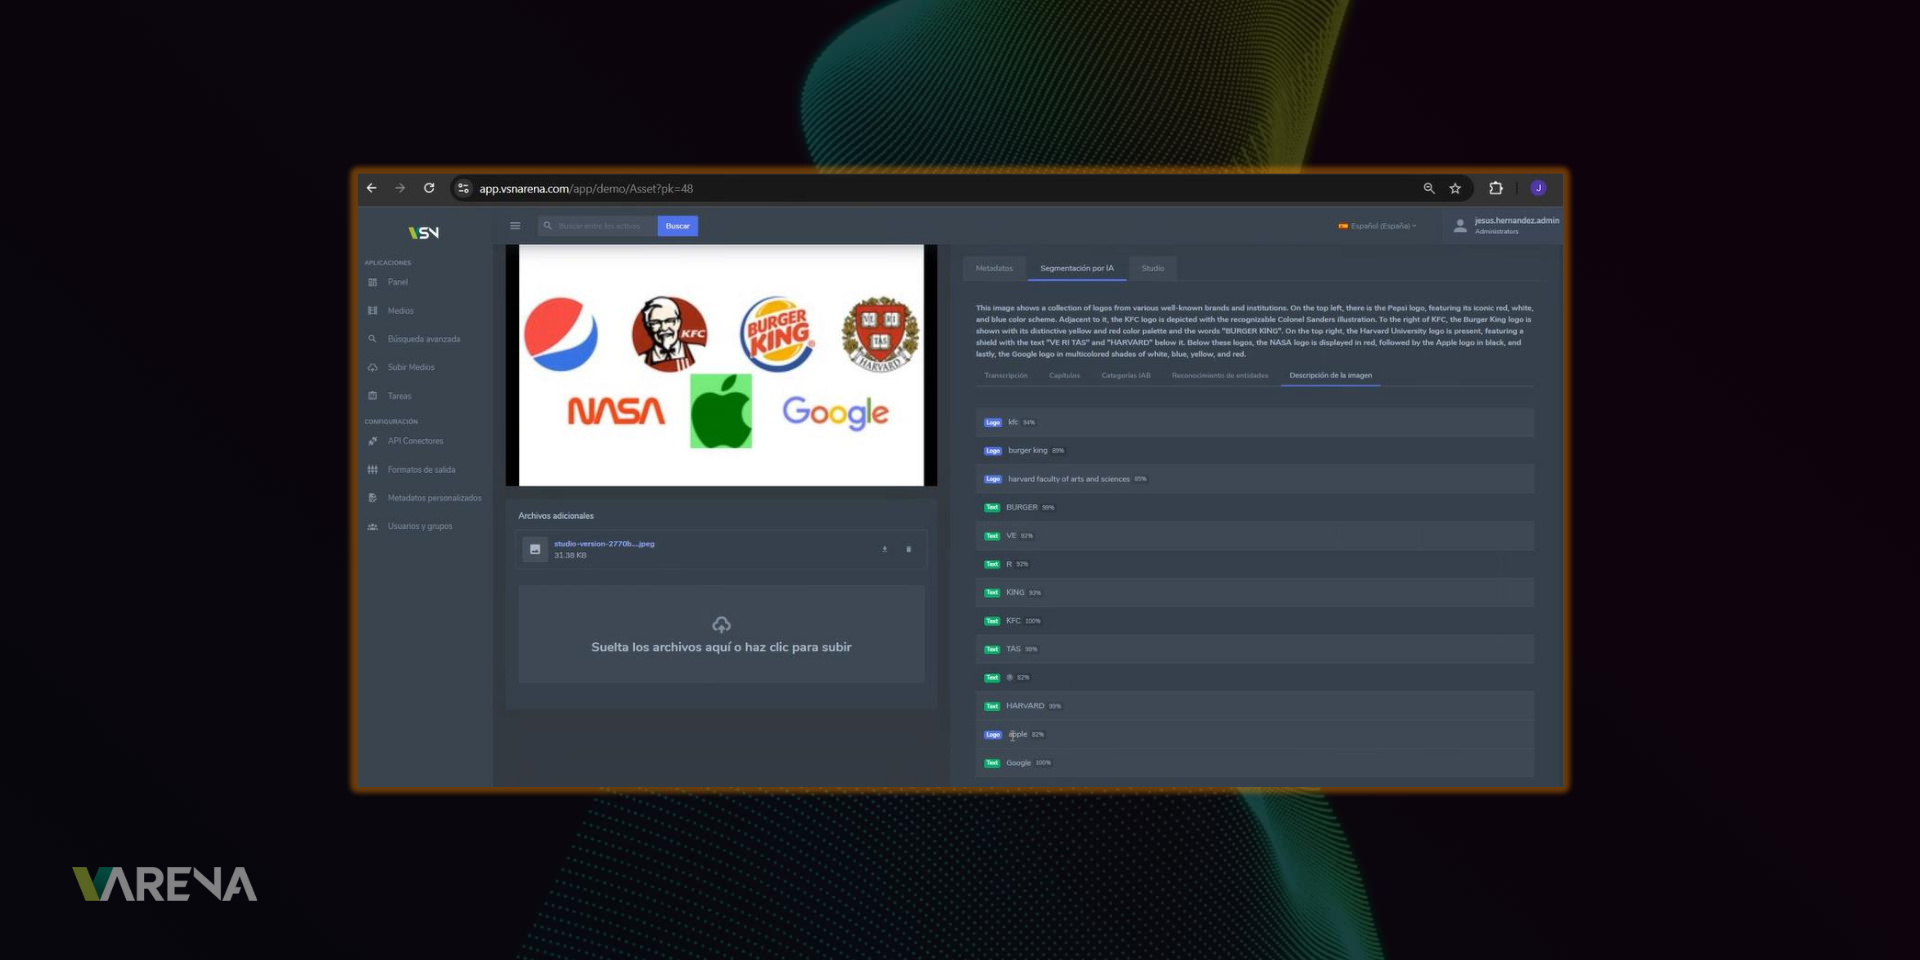Click the blue Buscar button
1920x960 pixels.
678,226
